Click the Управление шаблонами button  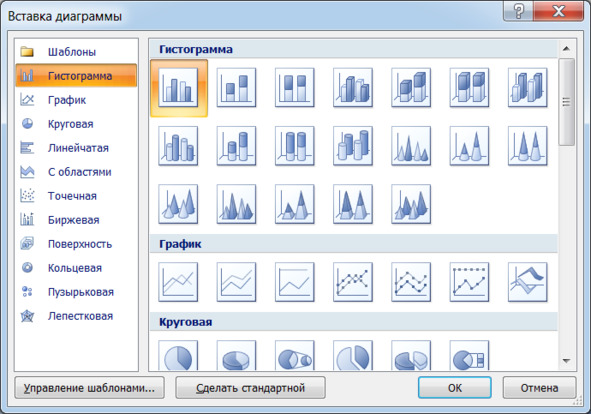[x=89, y=388]
